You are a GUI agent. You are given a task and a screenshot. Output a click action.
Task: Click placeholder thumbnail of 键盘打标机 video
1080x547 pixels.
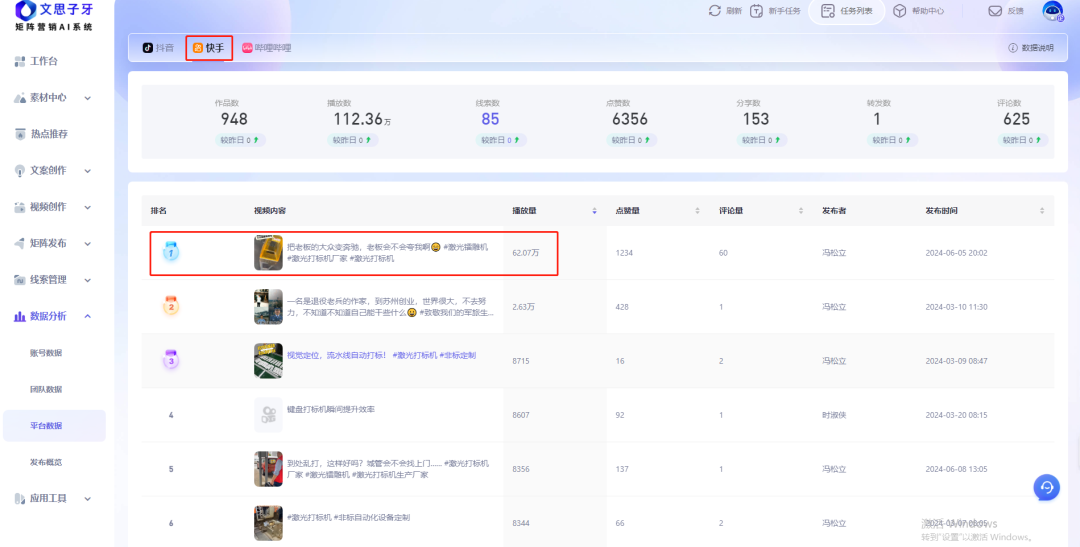pyautogui.click(x=268, y=415)
